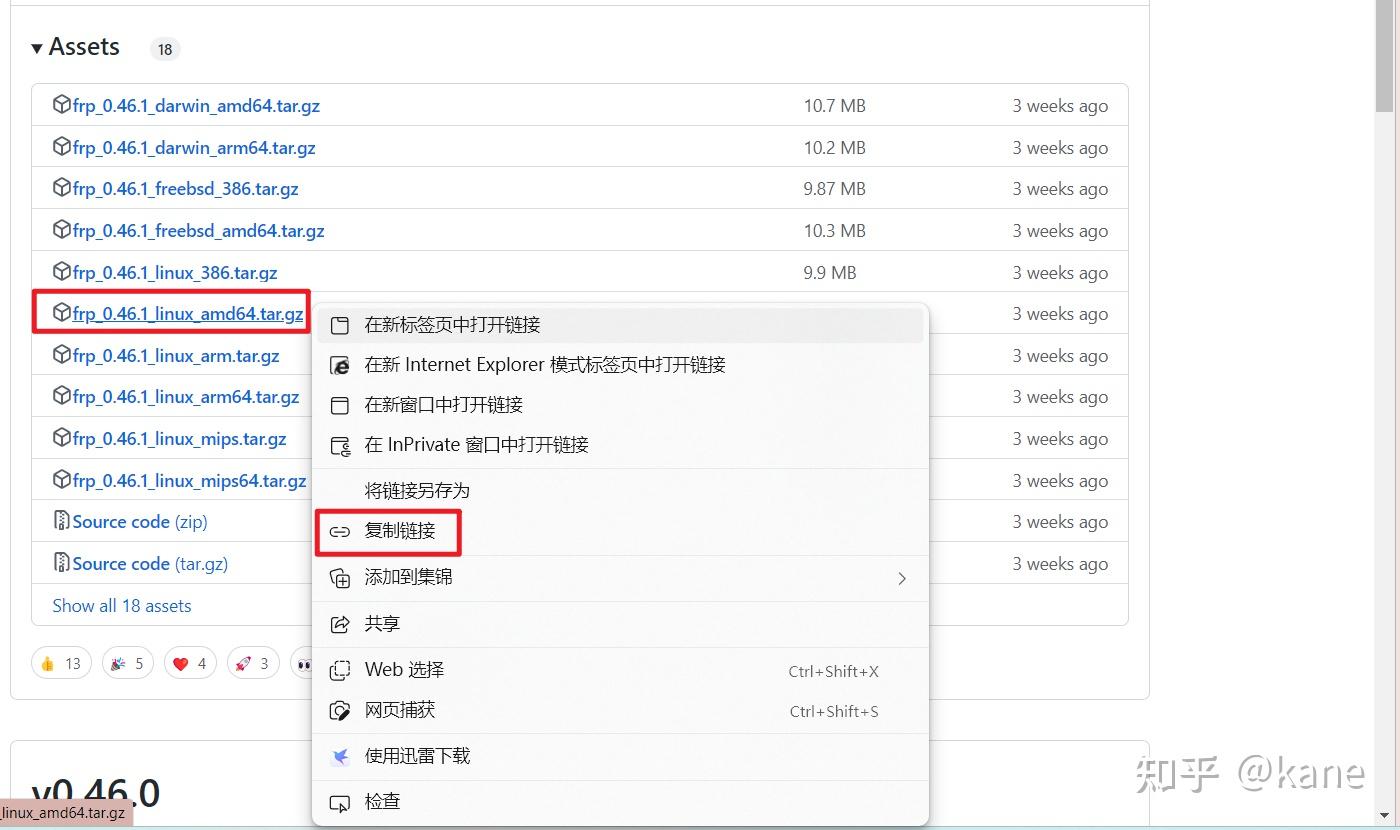Viewport: 1400px width, 830px height.
Task: Click the 网页捕获 web capture icon
Action: [x=340, y=710]
